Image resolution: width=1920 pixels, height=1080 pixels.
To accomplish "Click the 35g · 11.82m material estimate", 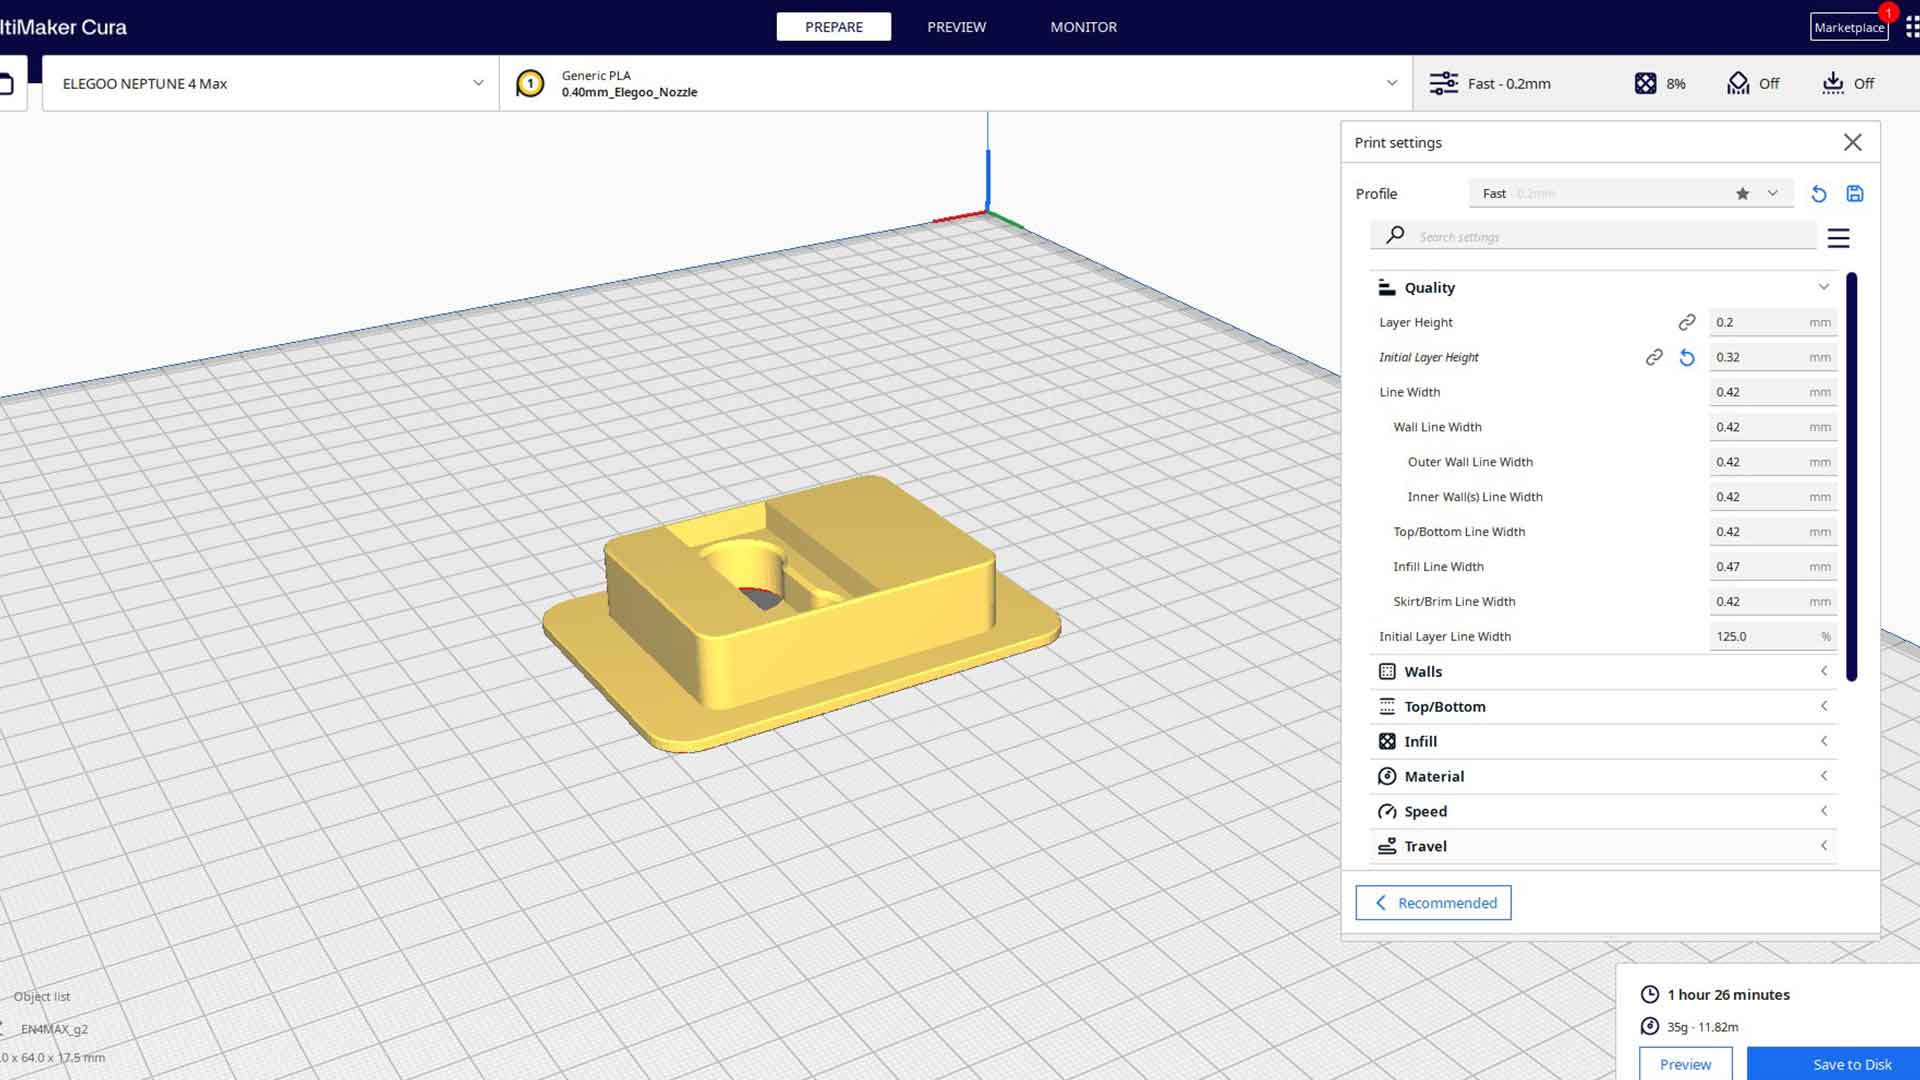I will click(1702, 1027).
